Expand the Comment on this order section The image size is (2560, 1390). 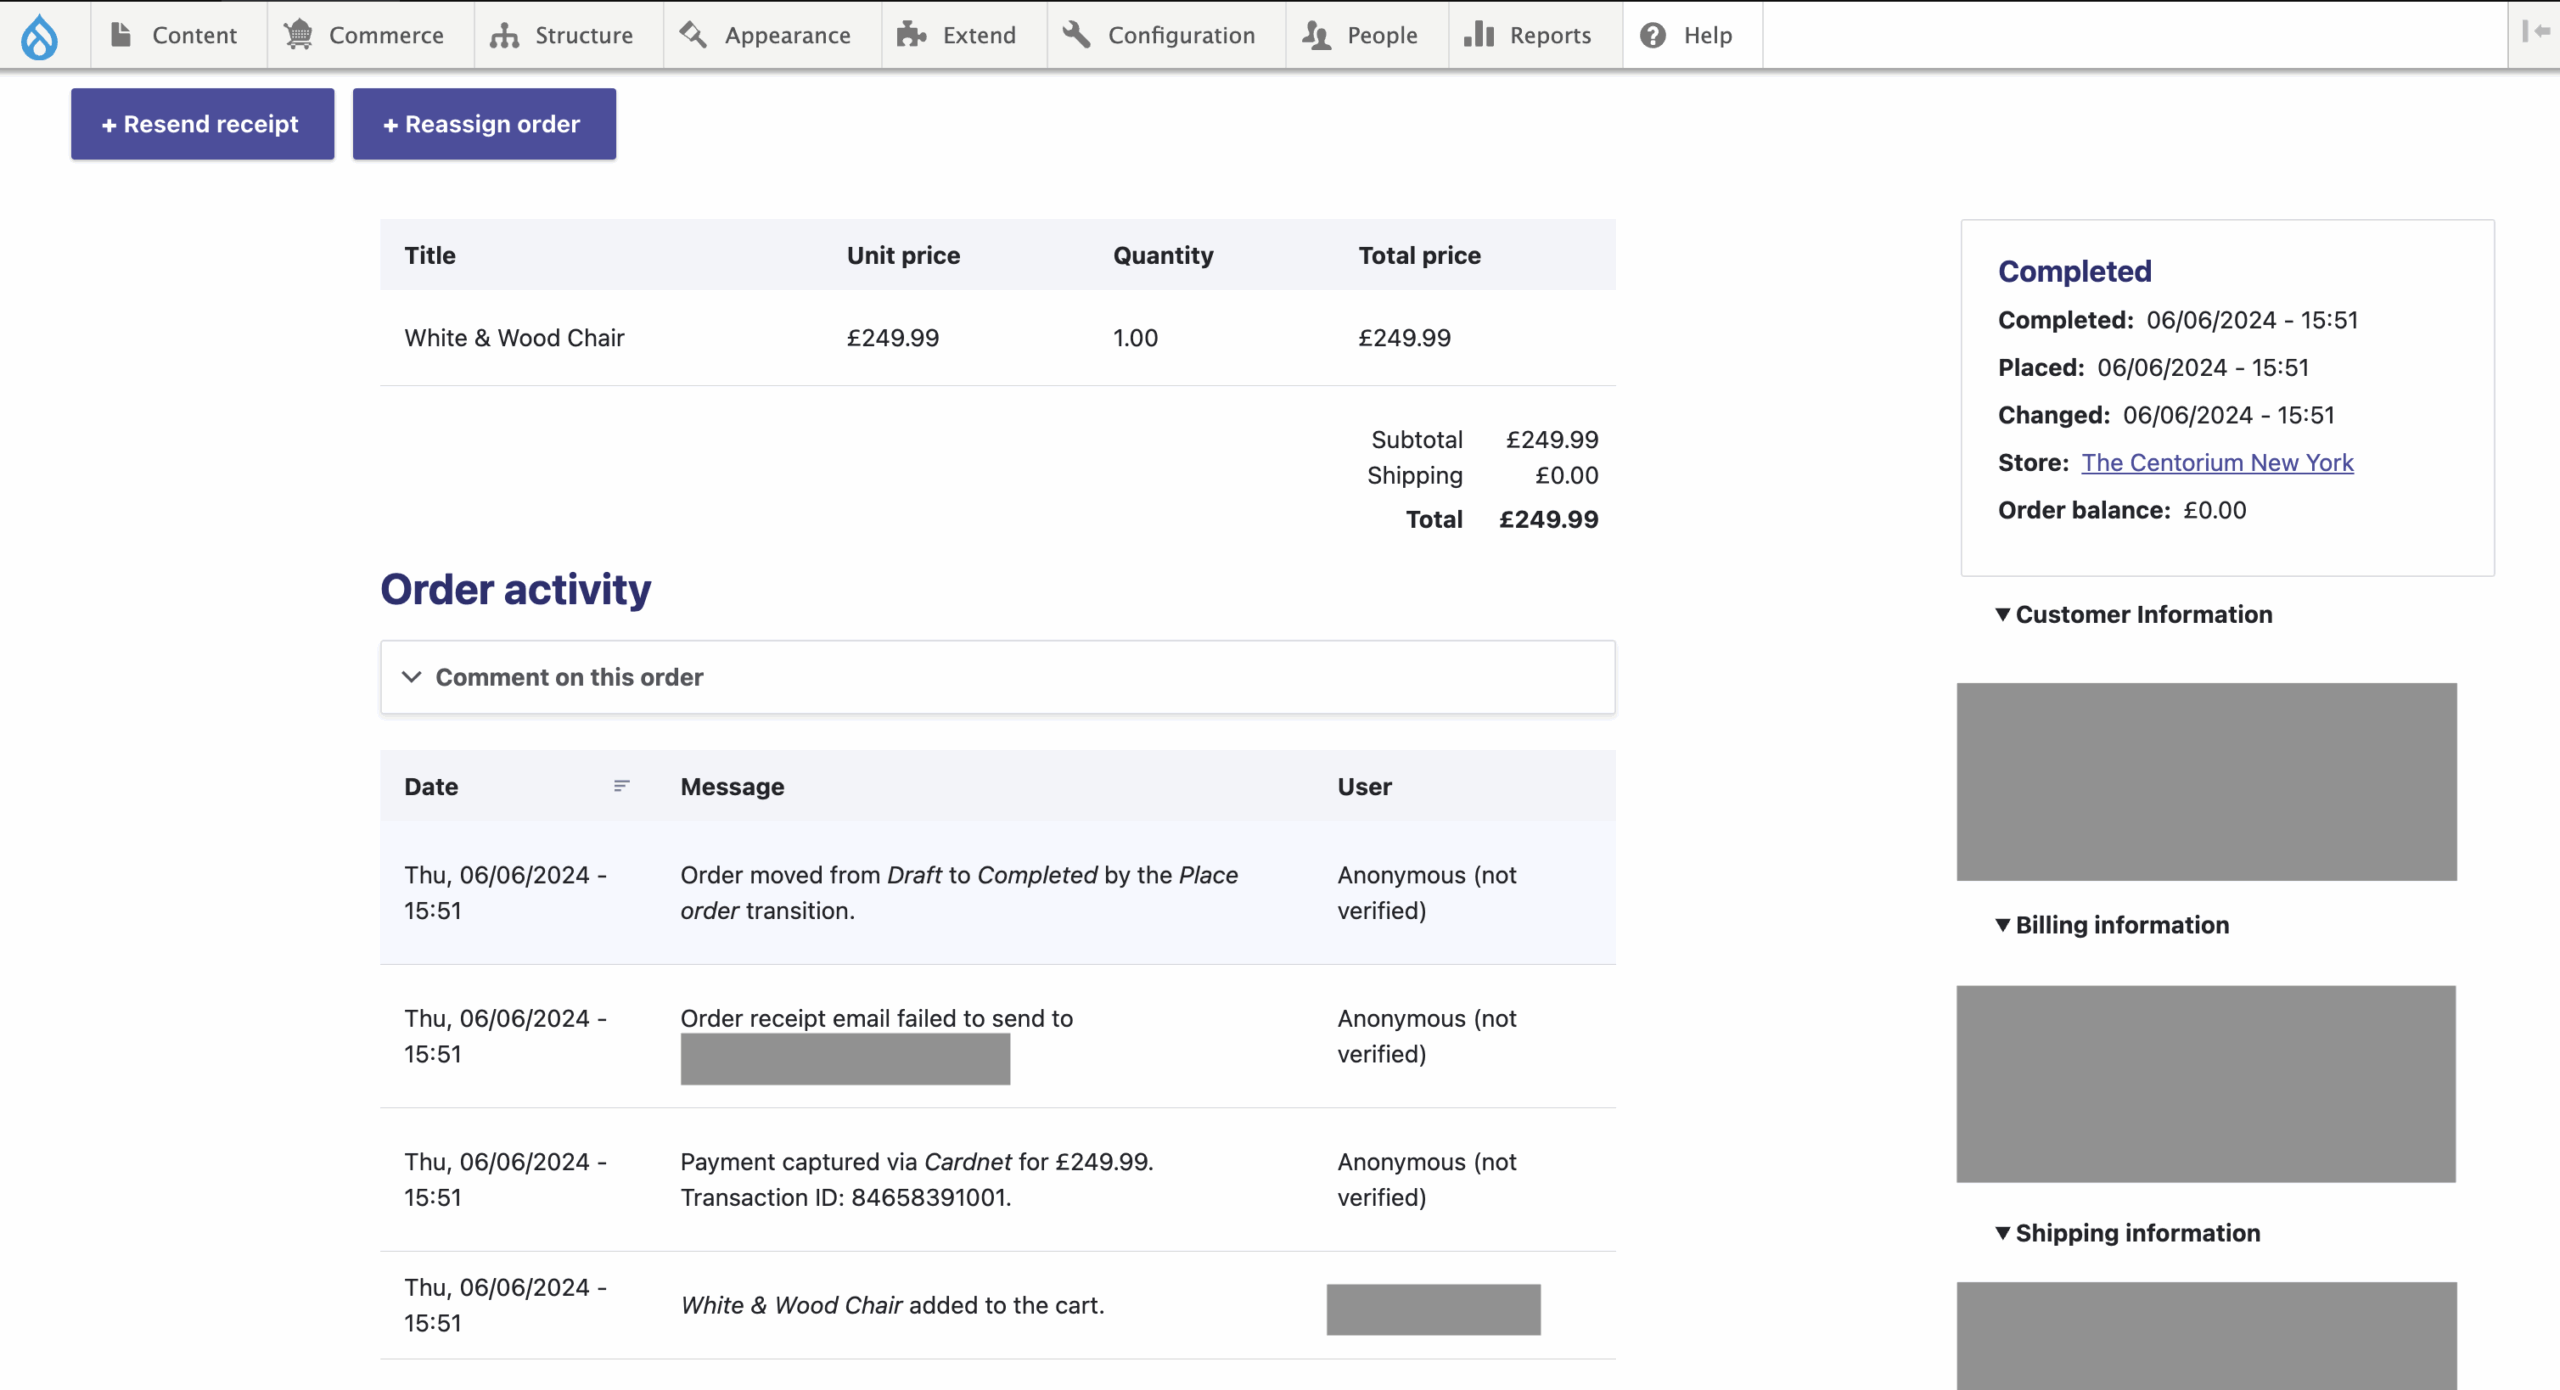coord(997,677)
